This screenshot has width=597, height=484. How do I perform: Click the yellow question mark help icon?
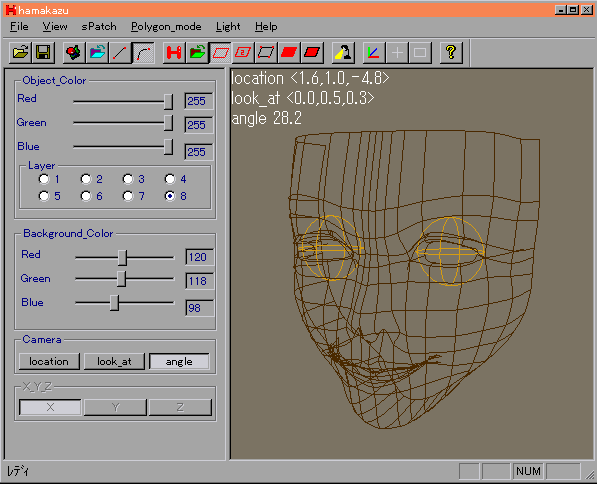pos(451,52)
